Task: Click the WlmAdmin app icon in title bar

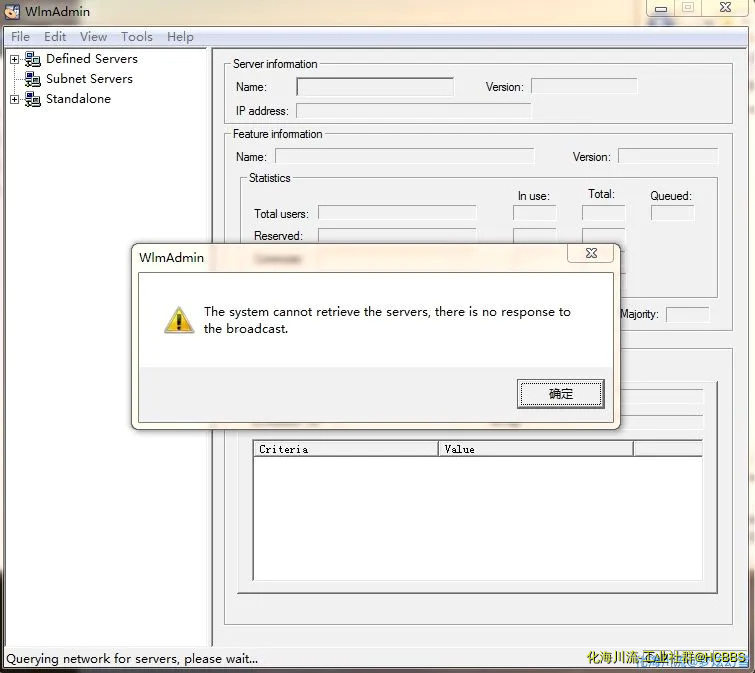Action: [12, 12]
